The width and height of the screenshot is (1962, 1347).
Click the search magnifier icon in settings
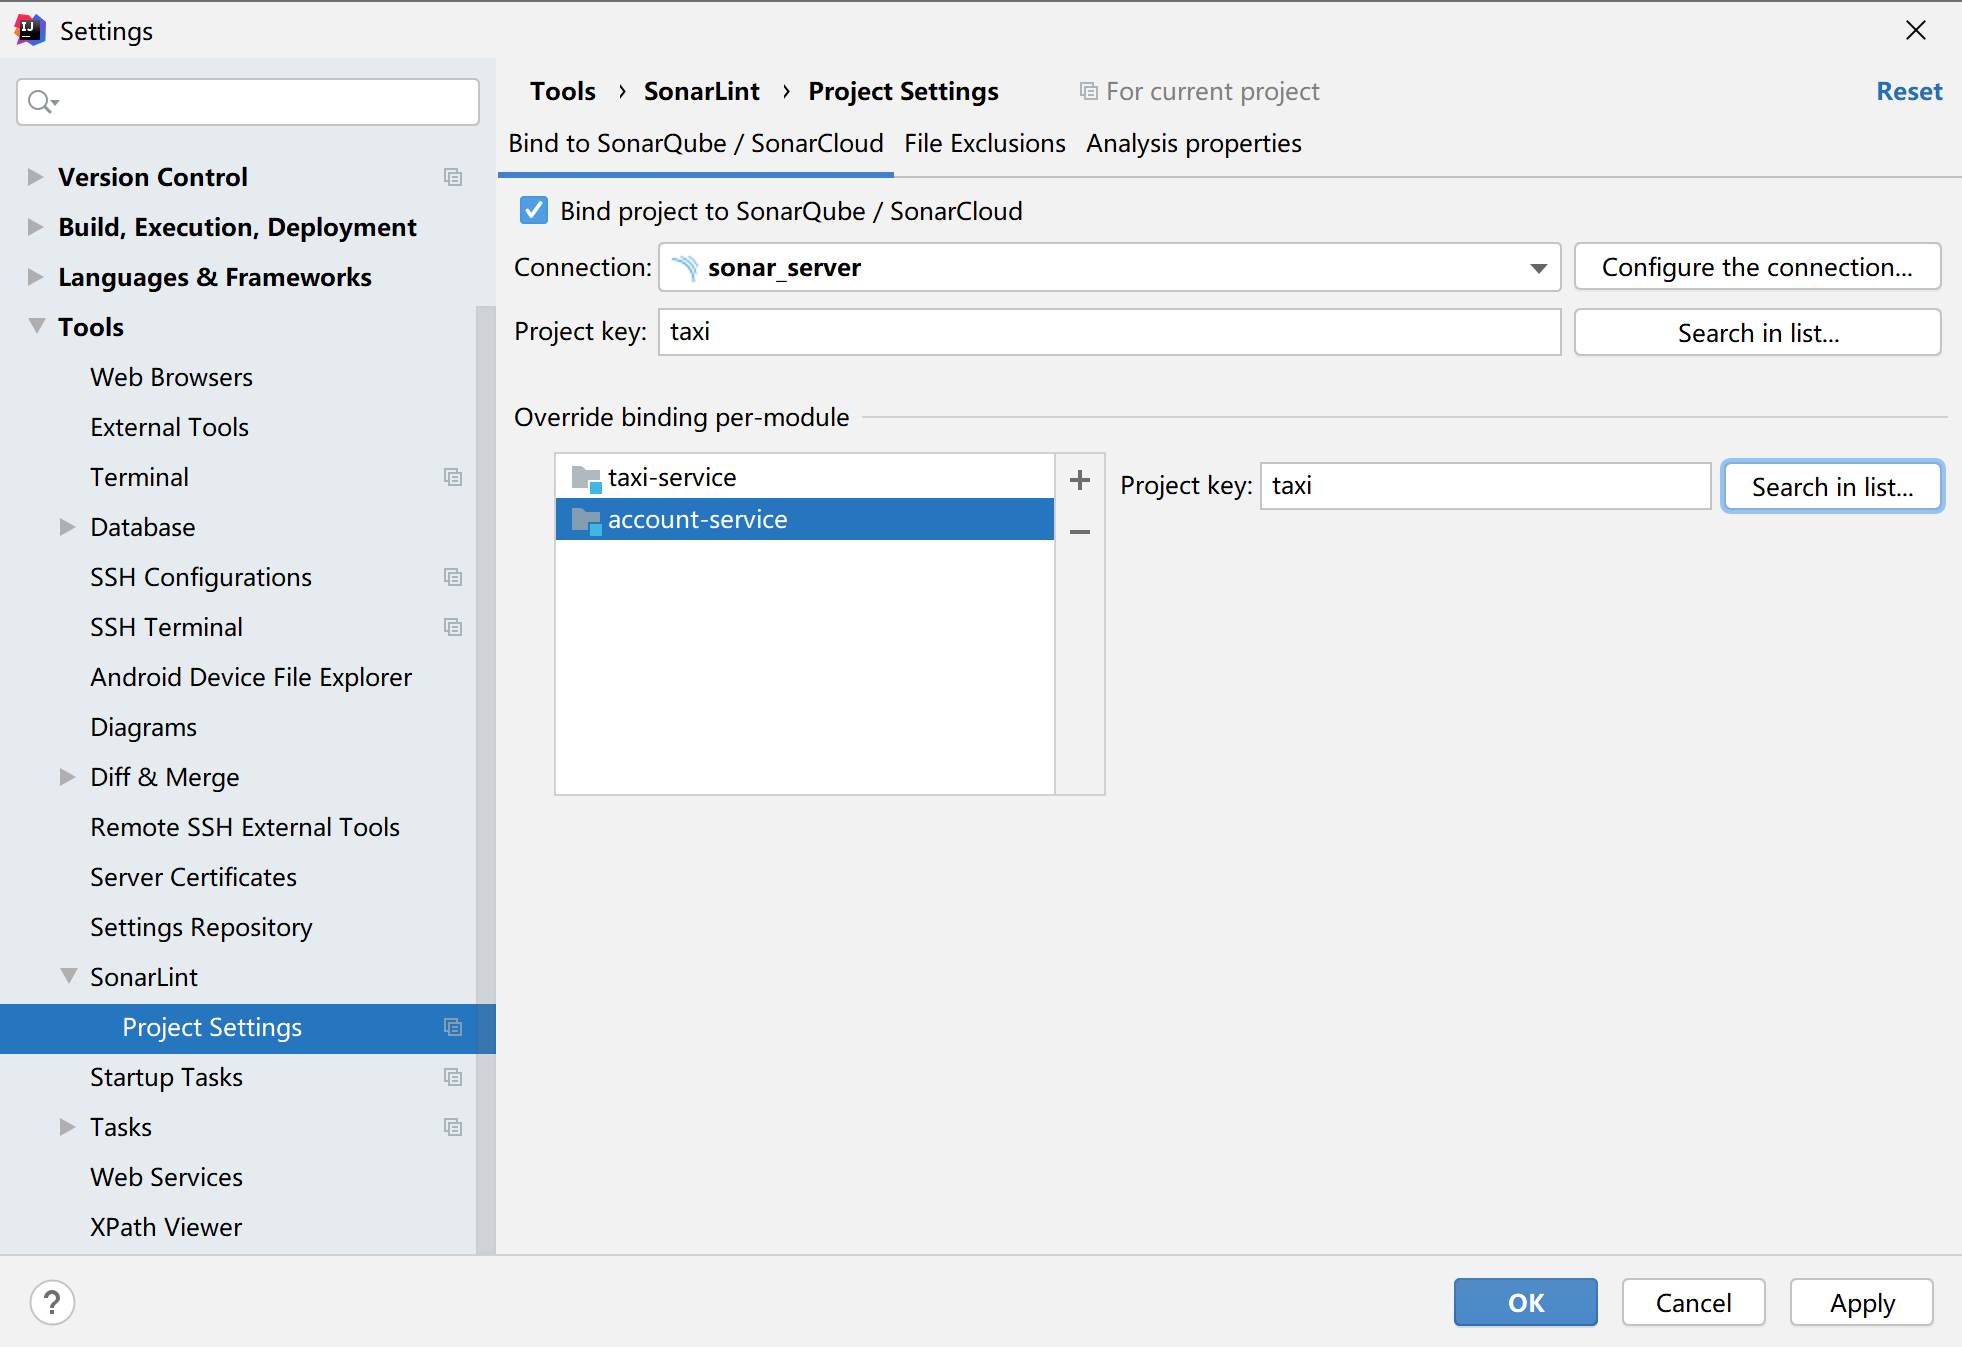point(41,102)
